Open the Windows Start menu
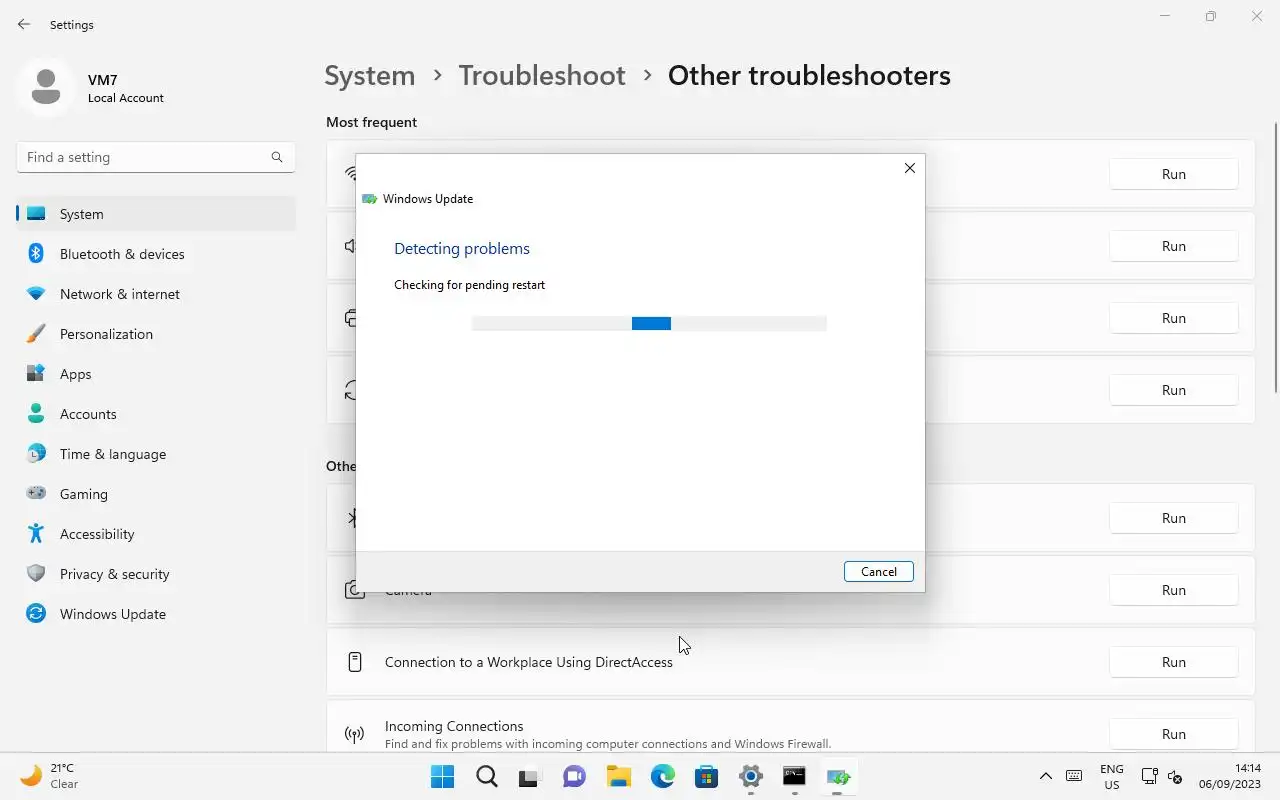Screen dimensions: 1280x800 [442, 776]
